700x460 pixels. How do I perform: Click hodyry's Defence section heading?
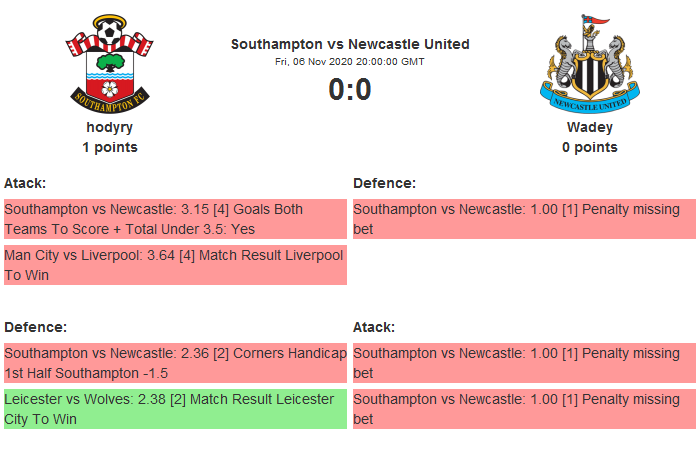(35, 327)
